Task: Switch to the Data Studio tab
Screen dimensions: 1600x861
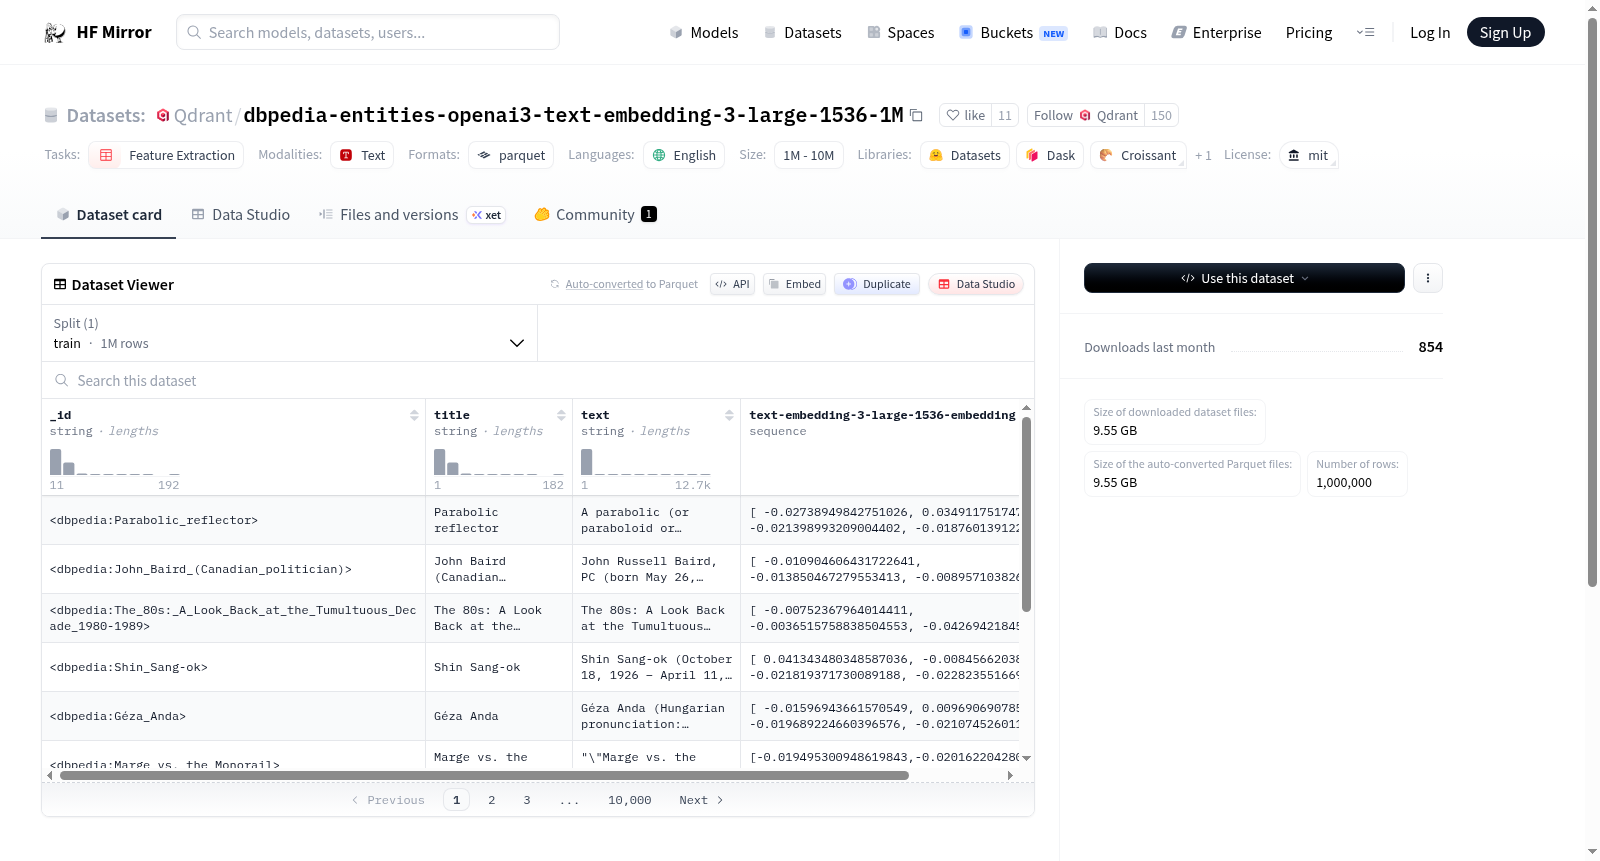Action: (240, 214)
